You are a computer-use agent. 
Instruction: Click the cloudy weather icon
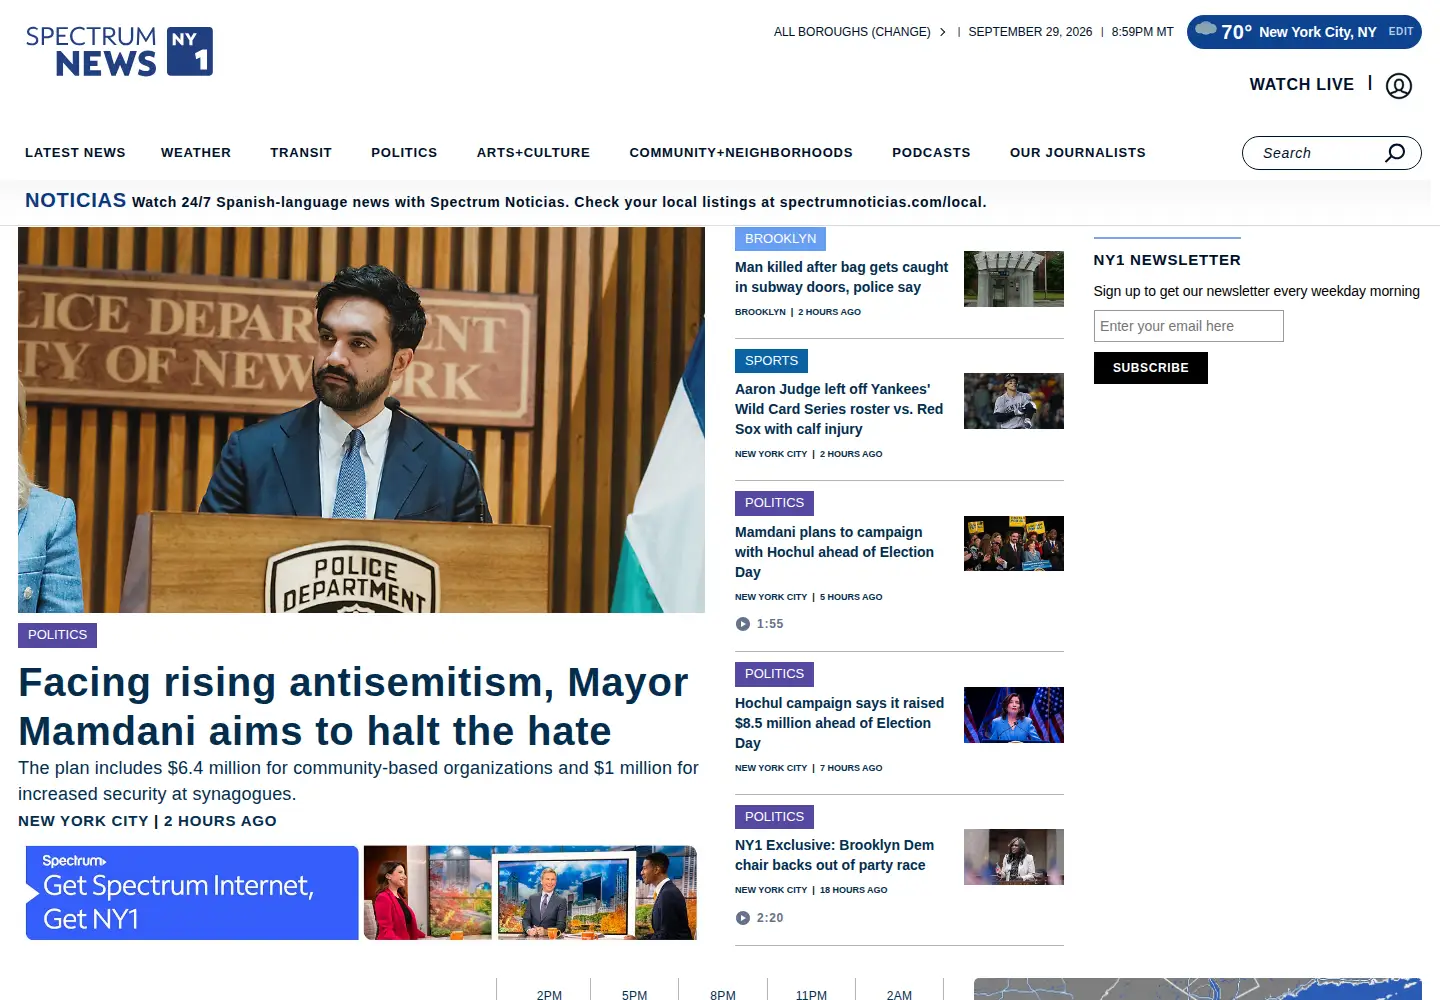pos(1206,30)
